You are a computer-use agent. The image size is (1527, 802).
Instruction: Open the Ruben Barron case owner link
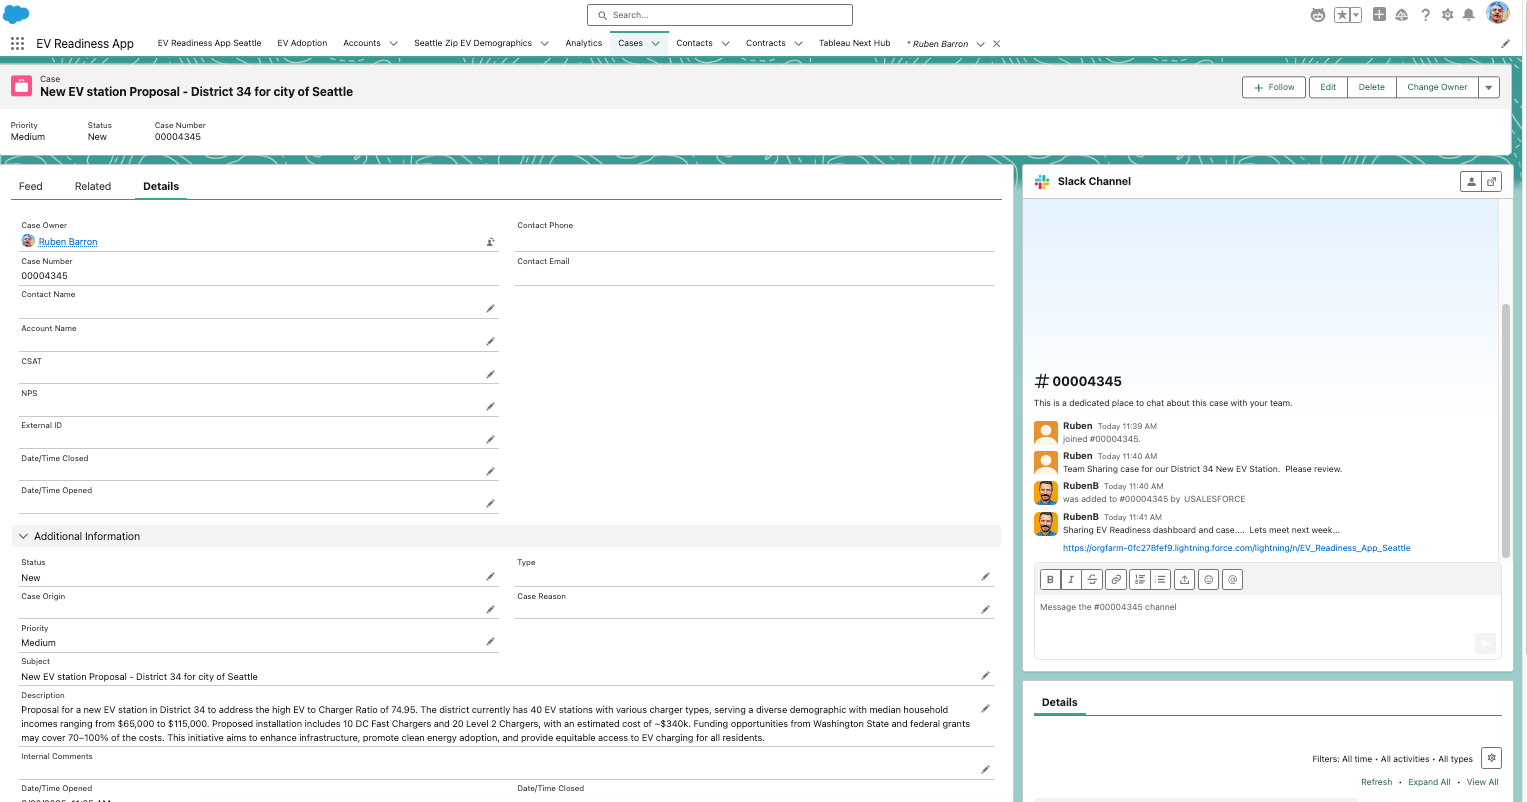pos(68,242)
